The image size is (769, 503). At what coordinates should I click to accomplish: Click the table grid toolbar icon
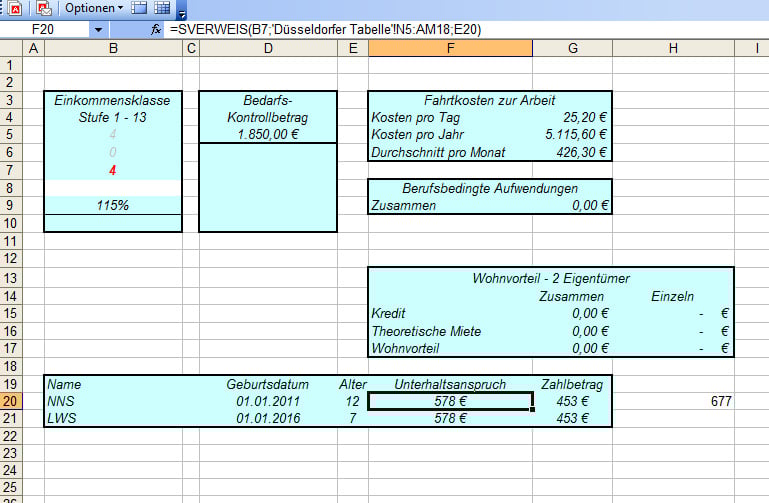point(162,8)
